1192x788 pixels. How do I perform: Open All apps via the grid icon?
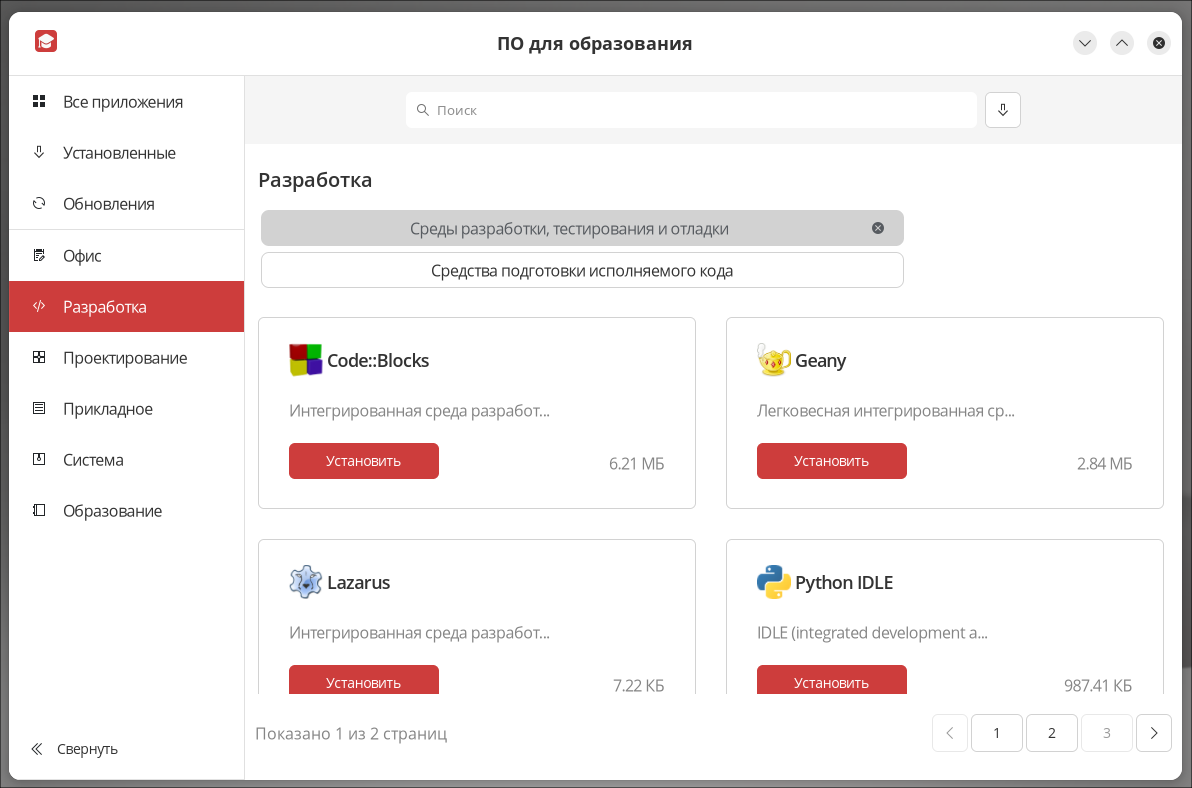(x=39, y=101)
